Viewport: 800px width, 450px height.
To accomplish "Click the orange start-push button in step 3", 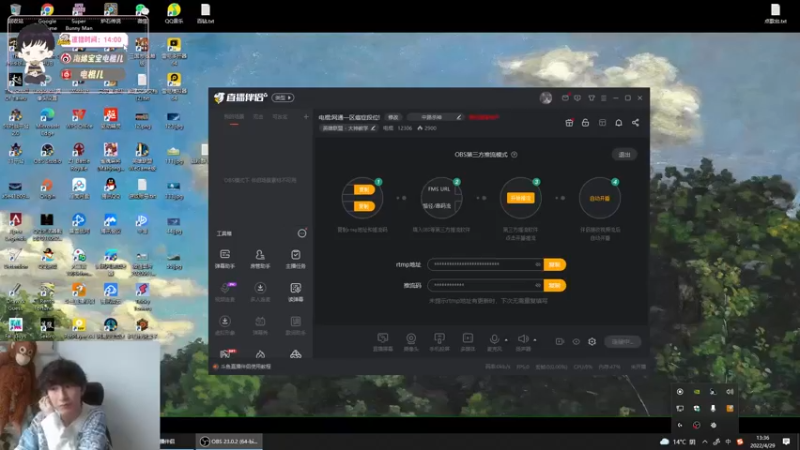I will point(520,198).
